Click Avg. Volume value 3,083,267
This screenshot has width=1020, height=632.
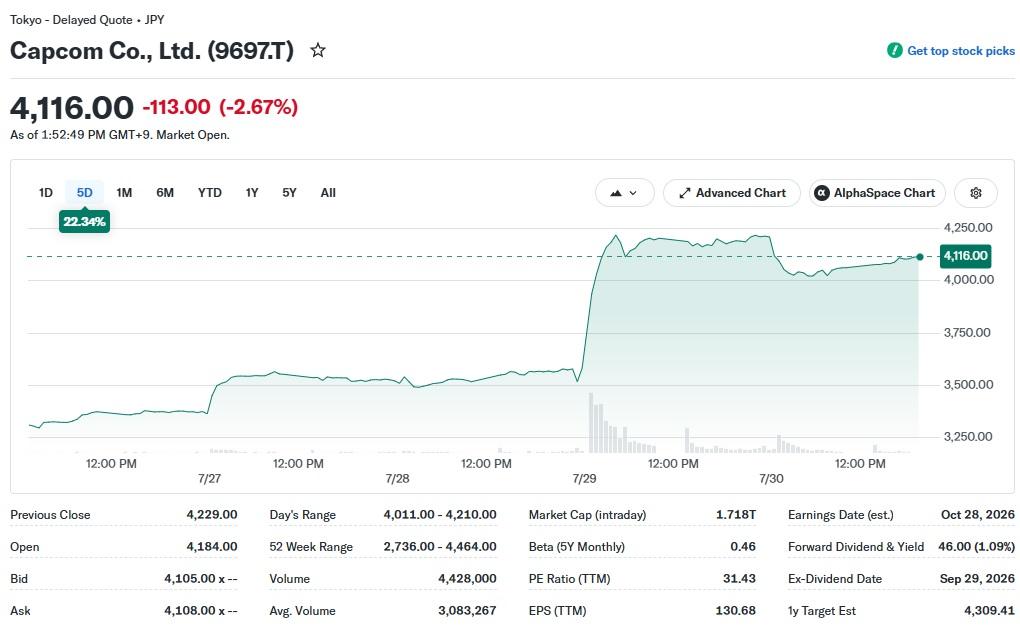[467, 610]
